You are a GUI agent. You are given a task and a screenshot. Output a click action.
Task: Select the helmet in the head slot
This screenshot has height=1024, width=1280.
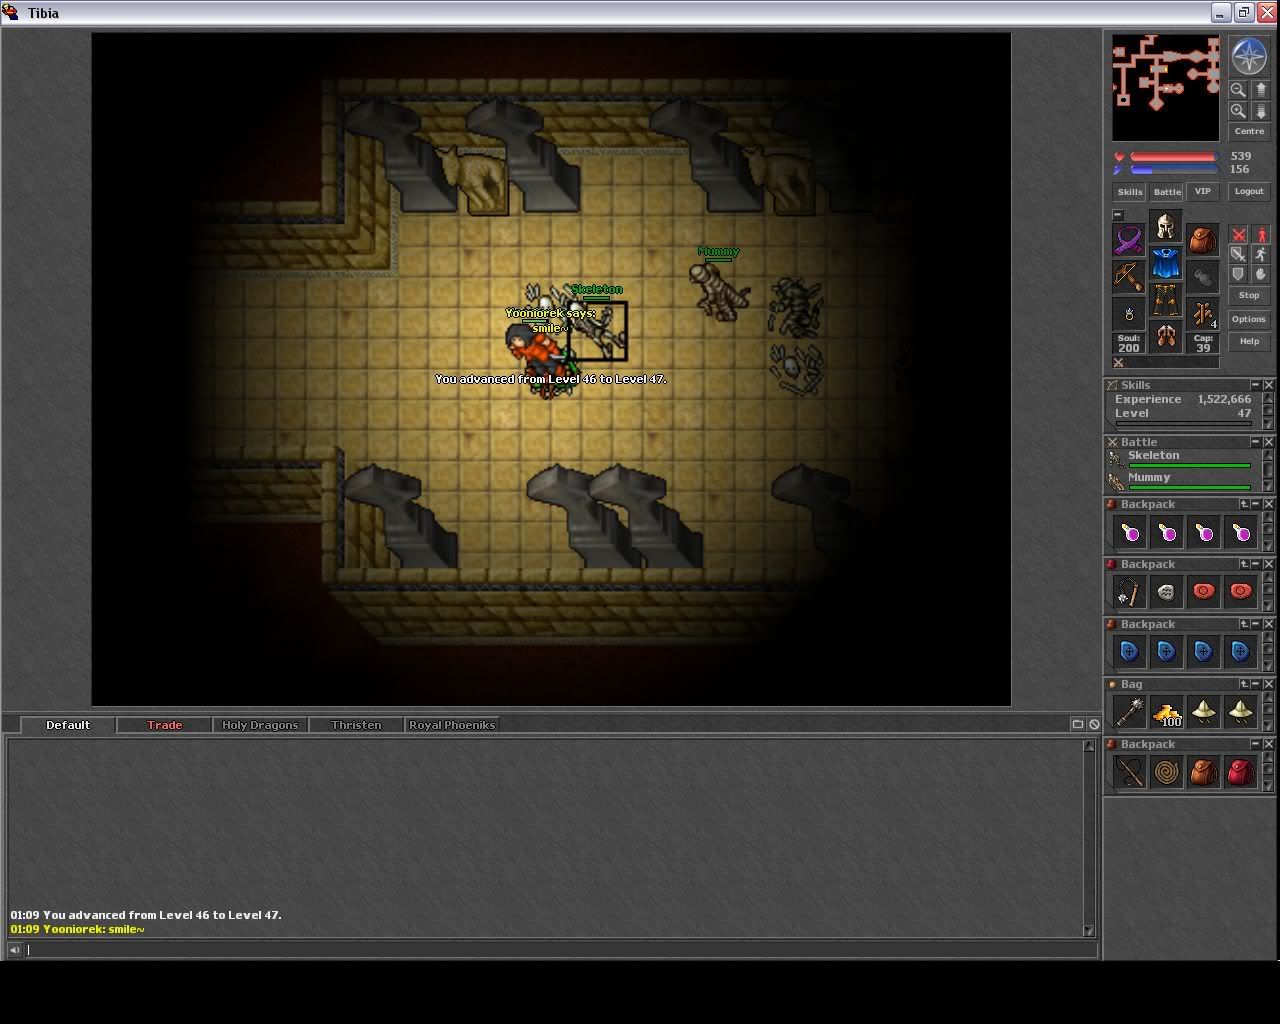click(x=1166, y=226)
